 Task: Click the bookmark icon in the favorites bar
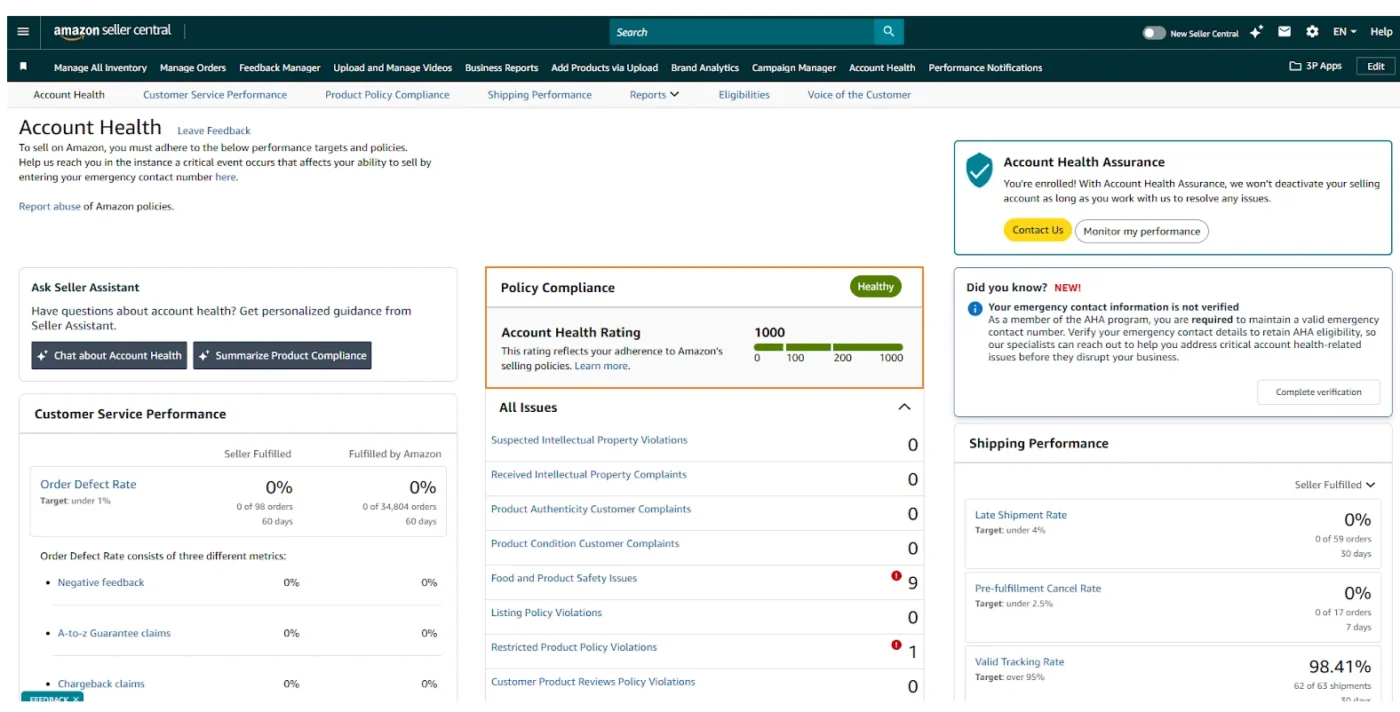click(24, 67)
